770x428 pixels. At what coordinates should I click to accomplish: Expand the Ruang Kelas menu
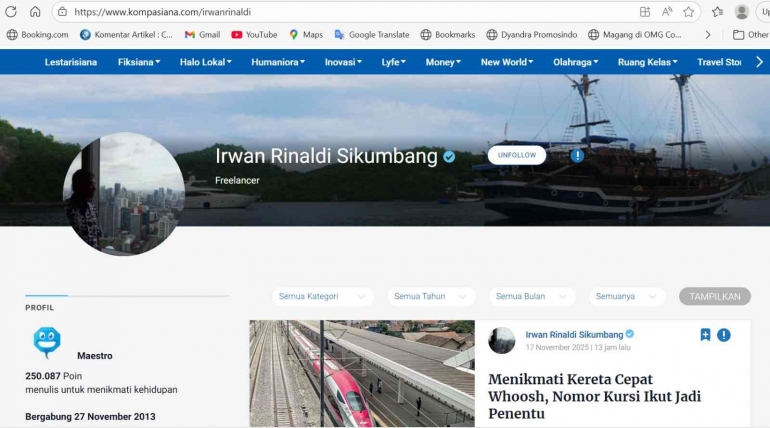click(x=648, y=62)
